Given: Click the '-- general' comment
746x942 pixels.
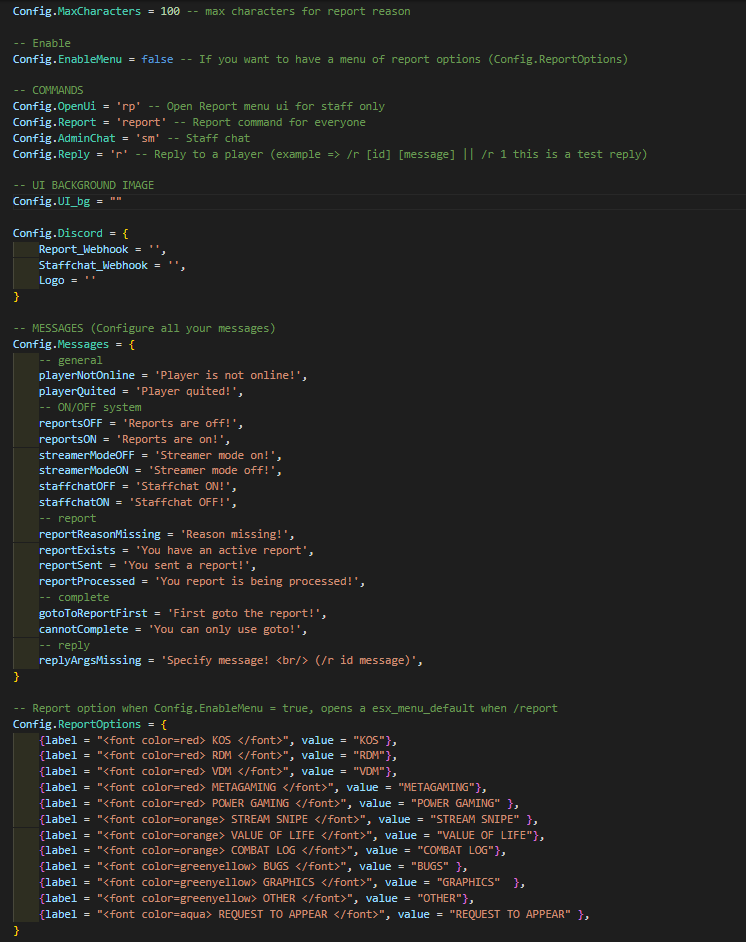Looking at the screenshot, I should click(x=71, y=360).
